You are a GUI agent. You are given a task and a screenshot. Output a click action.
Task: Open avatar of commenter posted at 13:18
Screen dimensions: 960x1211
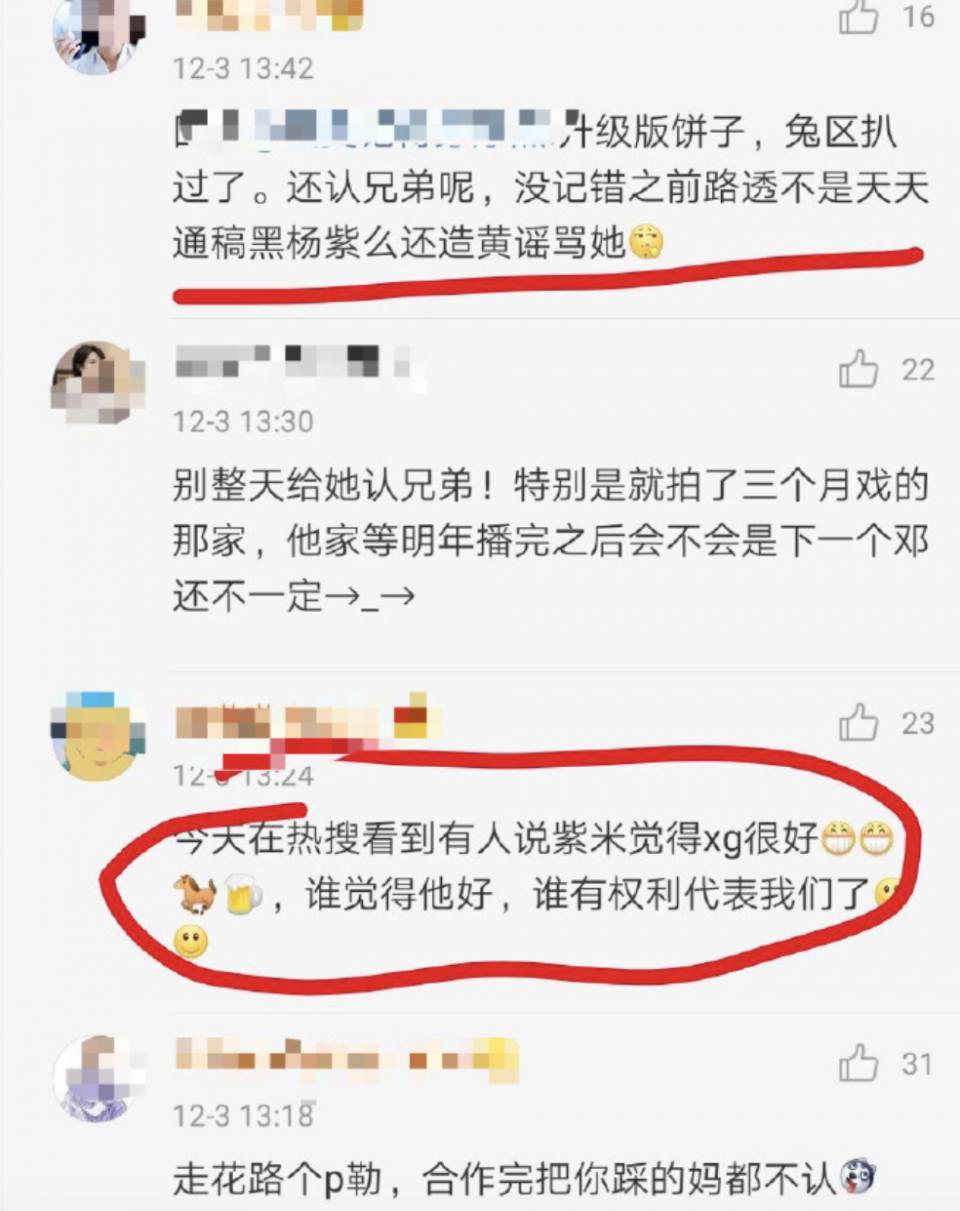[98, 1079]
